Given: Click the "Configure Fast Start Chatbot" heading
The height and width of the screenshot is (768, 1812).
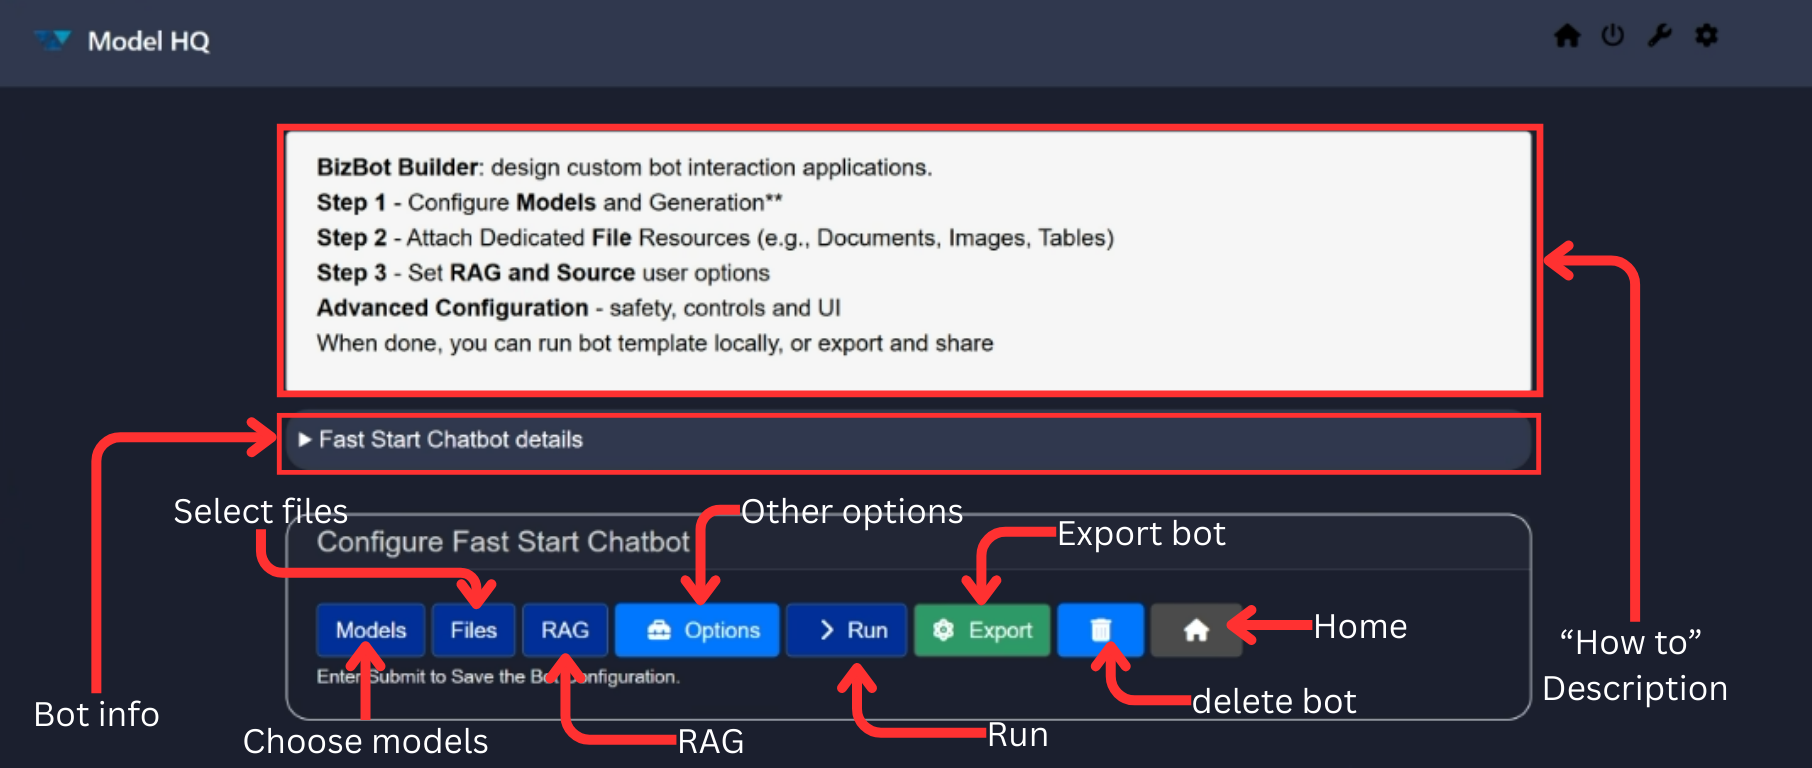Looking at the screenshot, I should point(503,542).
